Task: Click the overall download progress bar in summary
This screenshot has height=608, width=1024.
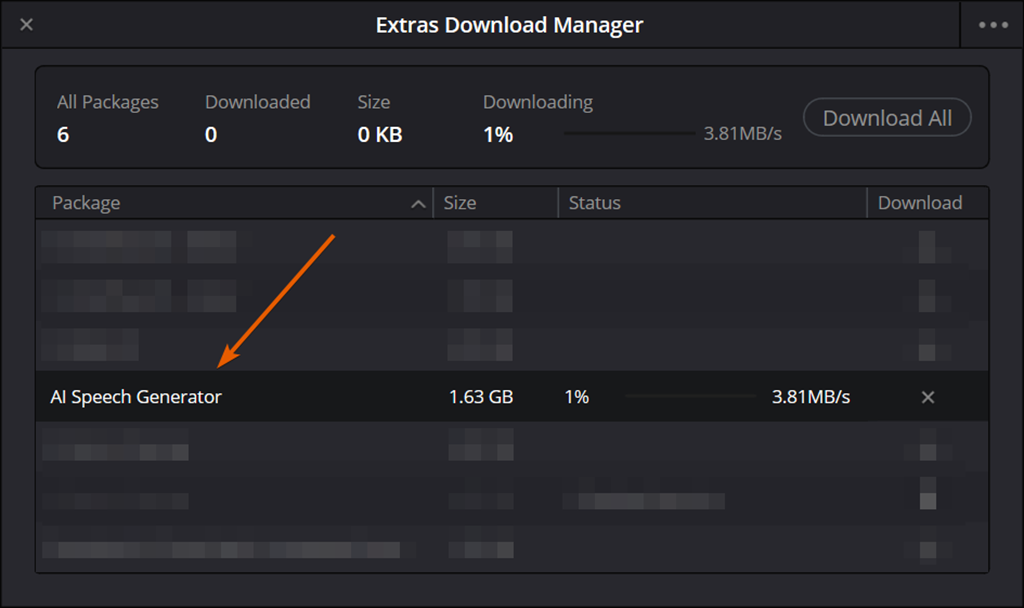Action: 629,133
